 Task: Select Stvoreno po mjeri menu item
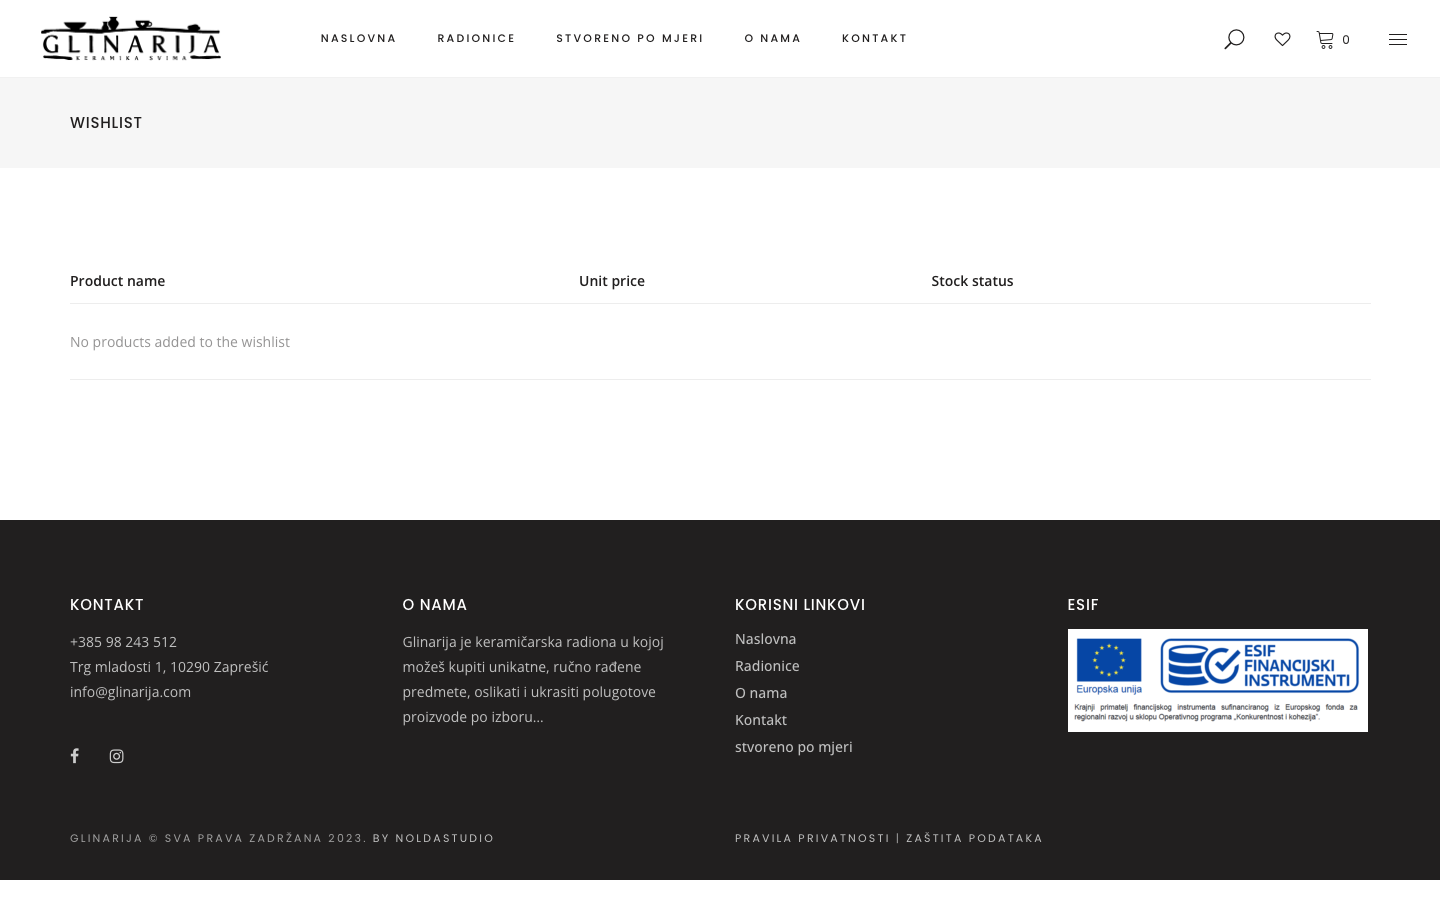point(630,39)
